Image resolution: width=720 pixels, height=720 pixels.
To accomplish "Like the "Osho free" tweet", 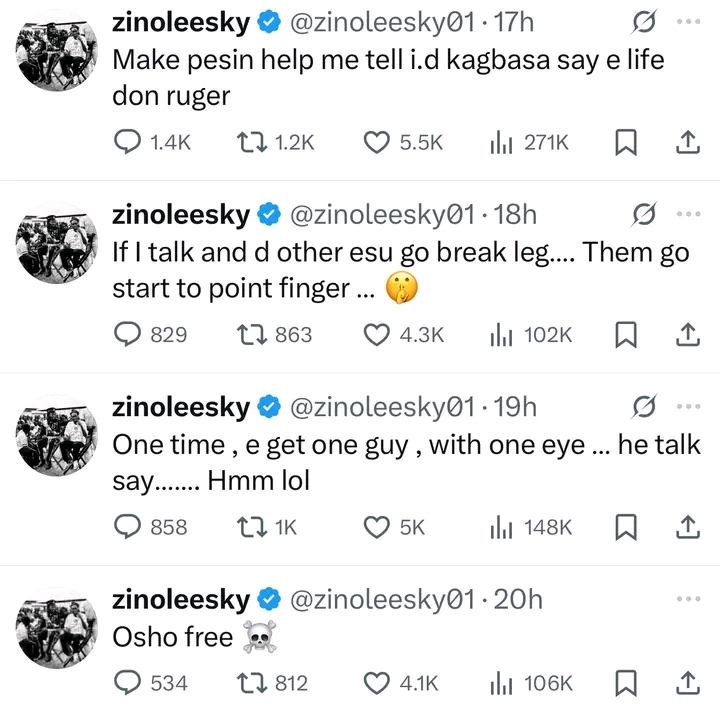I will coord(376,684).
